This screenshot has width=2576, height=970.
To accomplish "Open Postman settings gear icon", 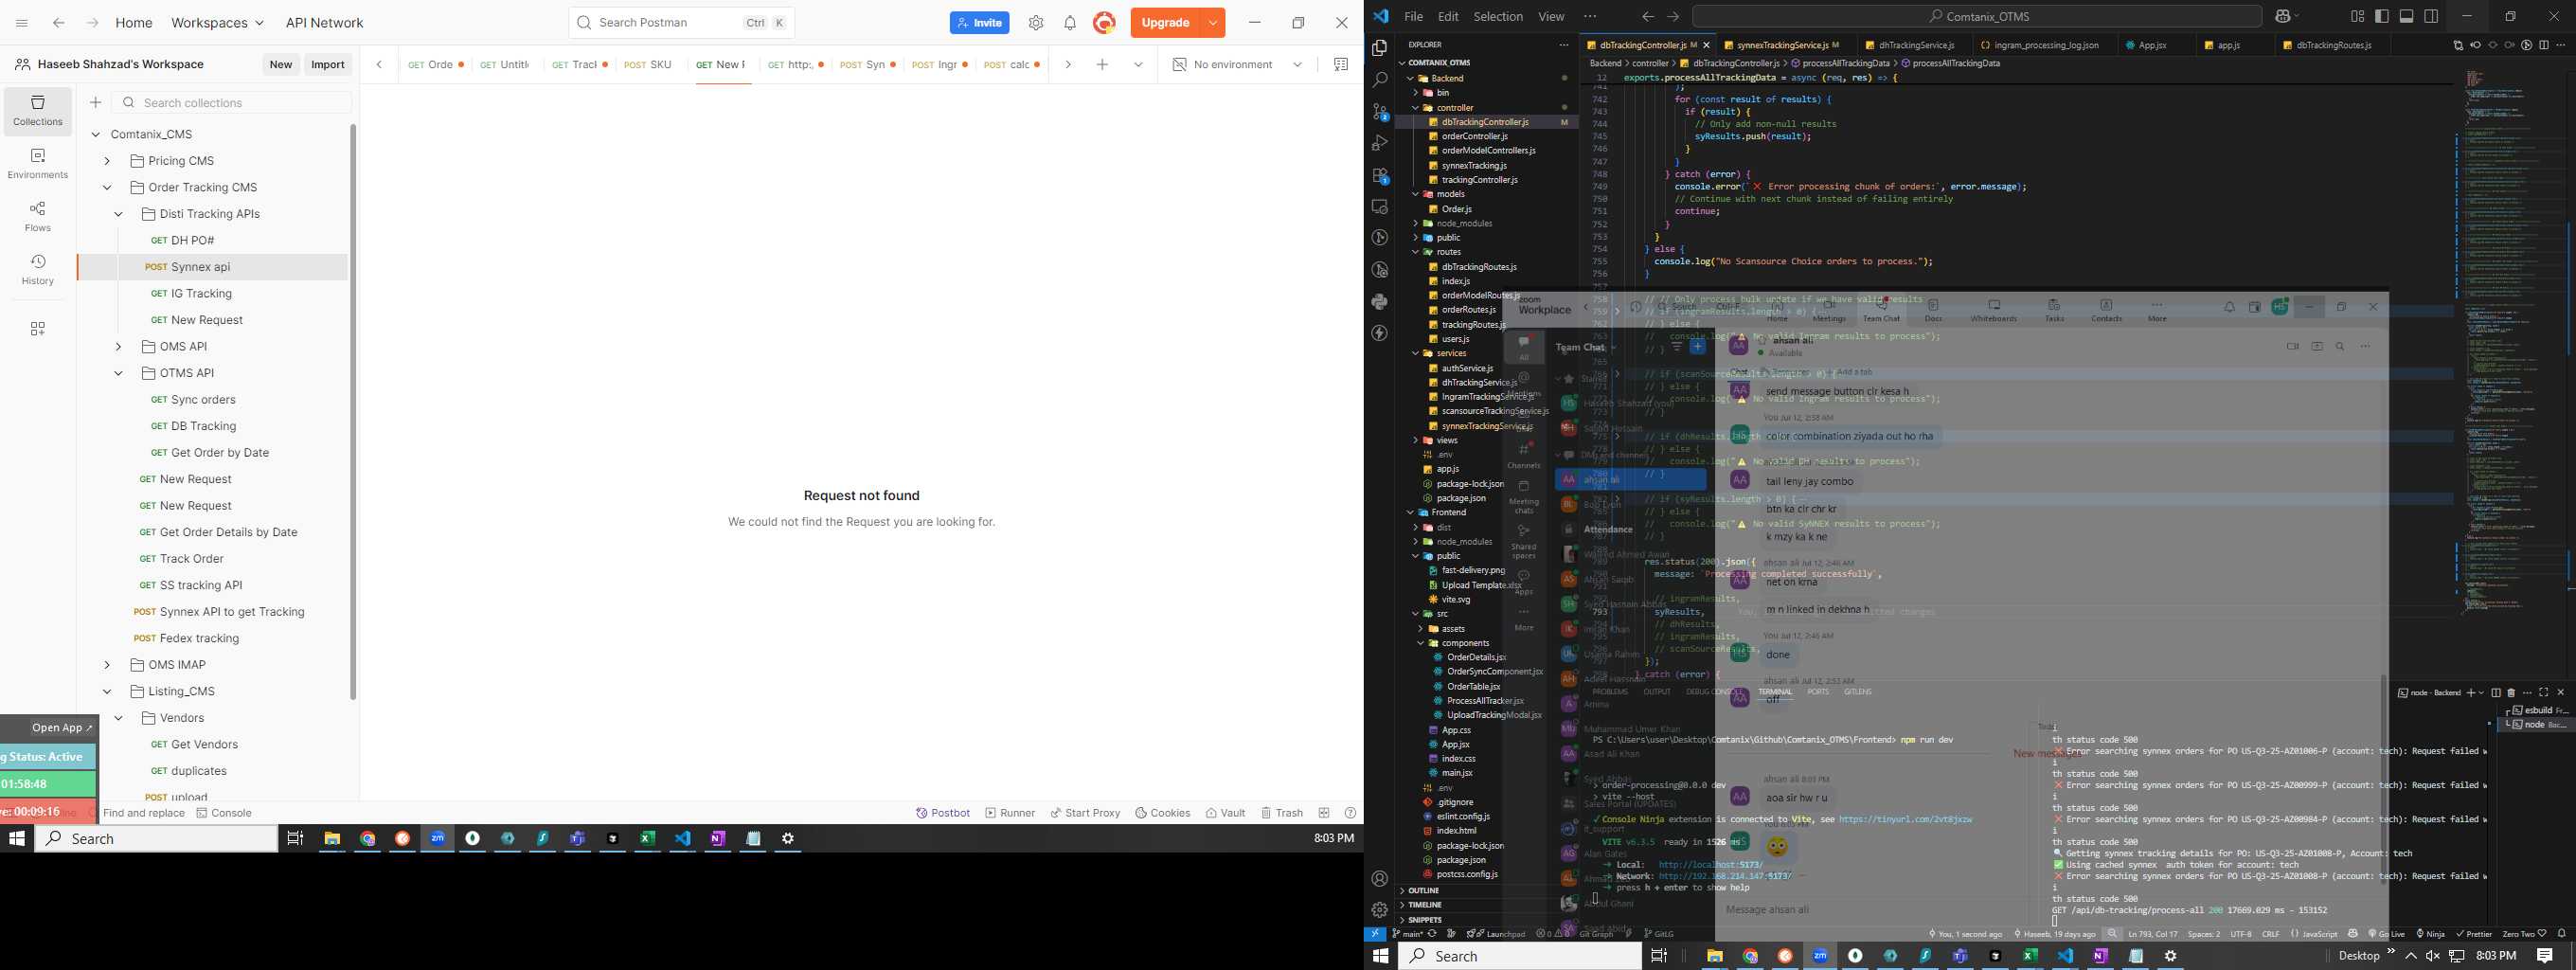I will tap(1036, 23).
